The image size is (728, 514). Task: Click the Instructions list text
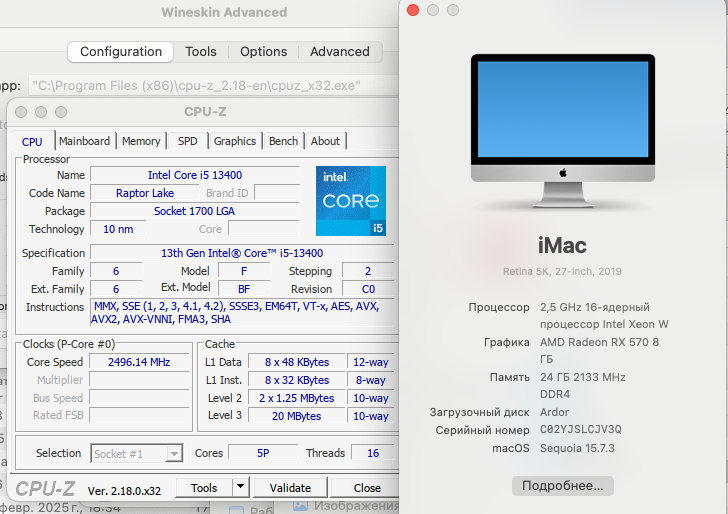tap(242, 312)
